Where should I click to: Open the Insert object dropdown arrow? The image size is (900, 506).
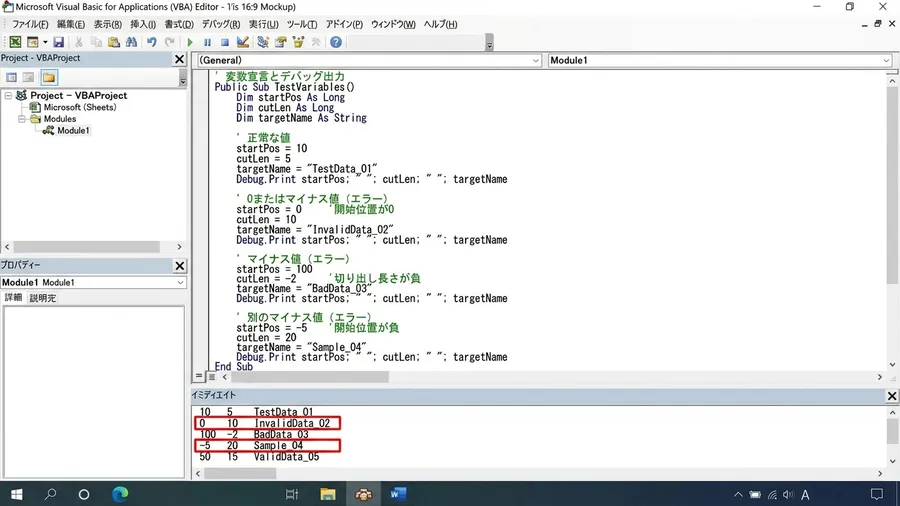pos(45,42)
